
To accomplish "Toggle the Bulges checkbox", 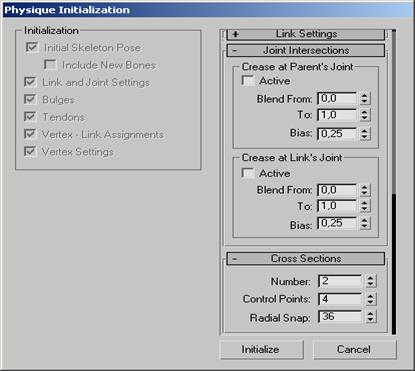I will pos(30,99).
